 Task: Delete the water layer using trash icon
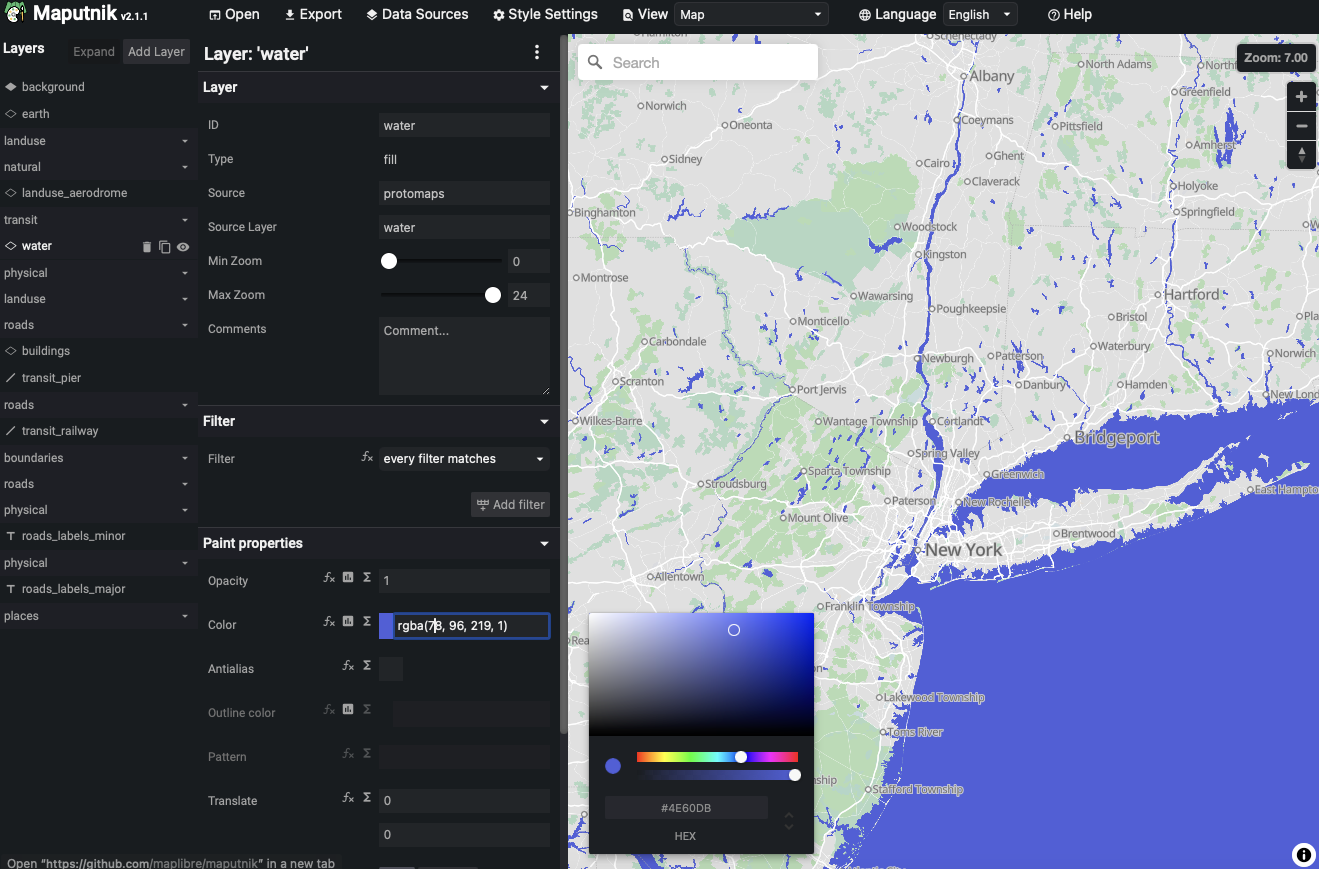(146, 247)
